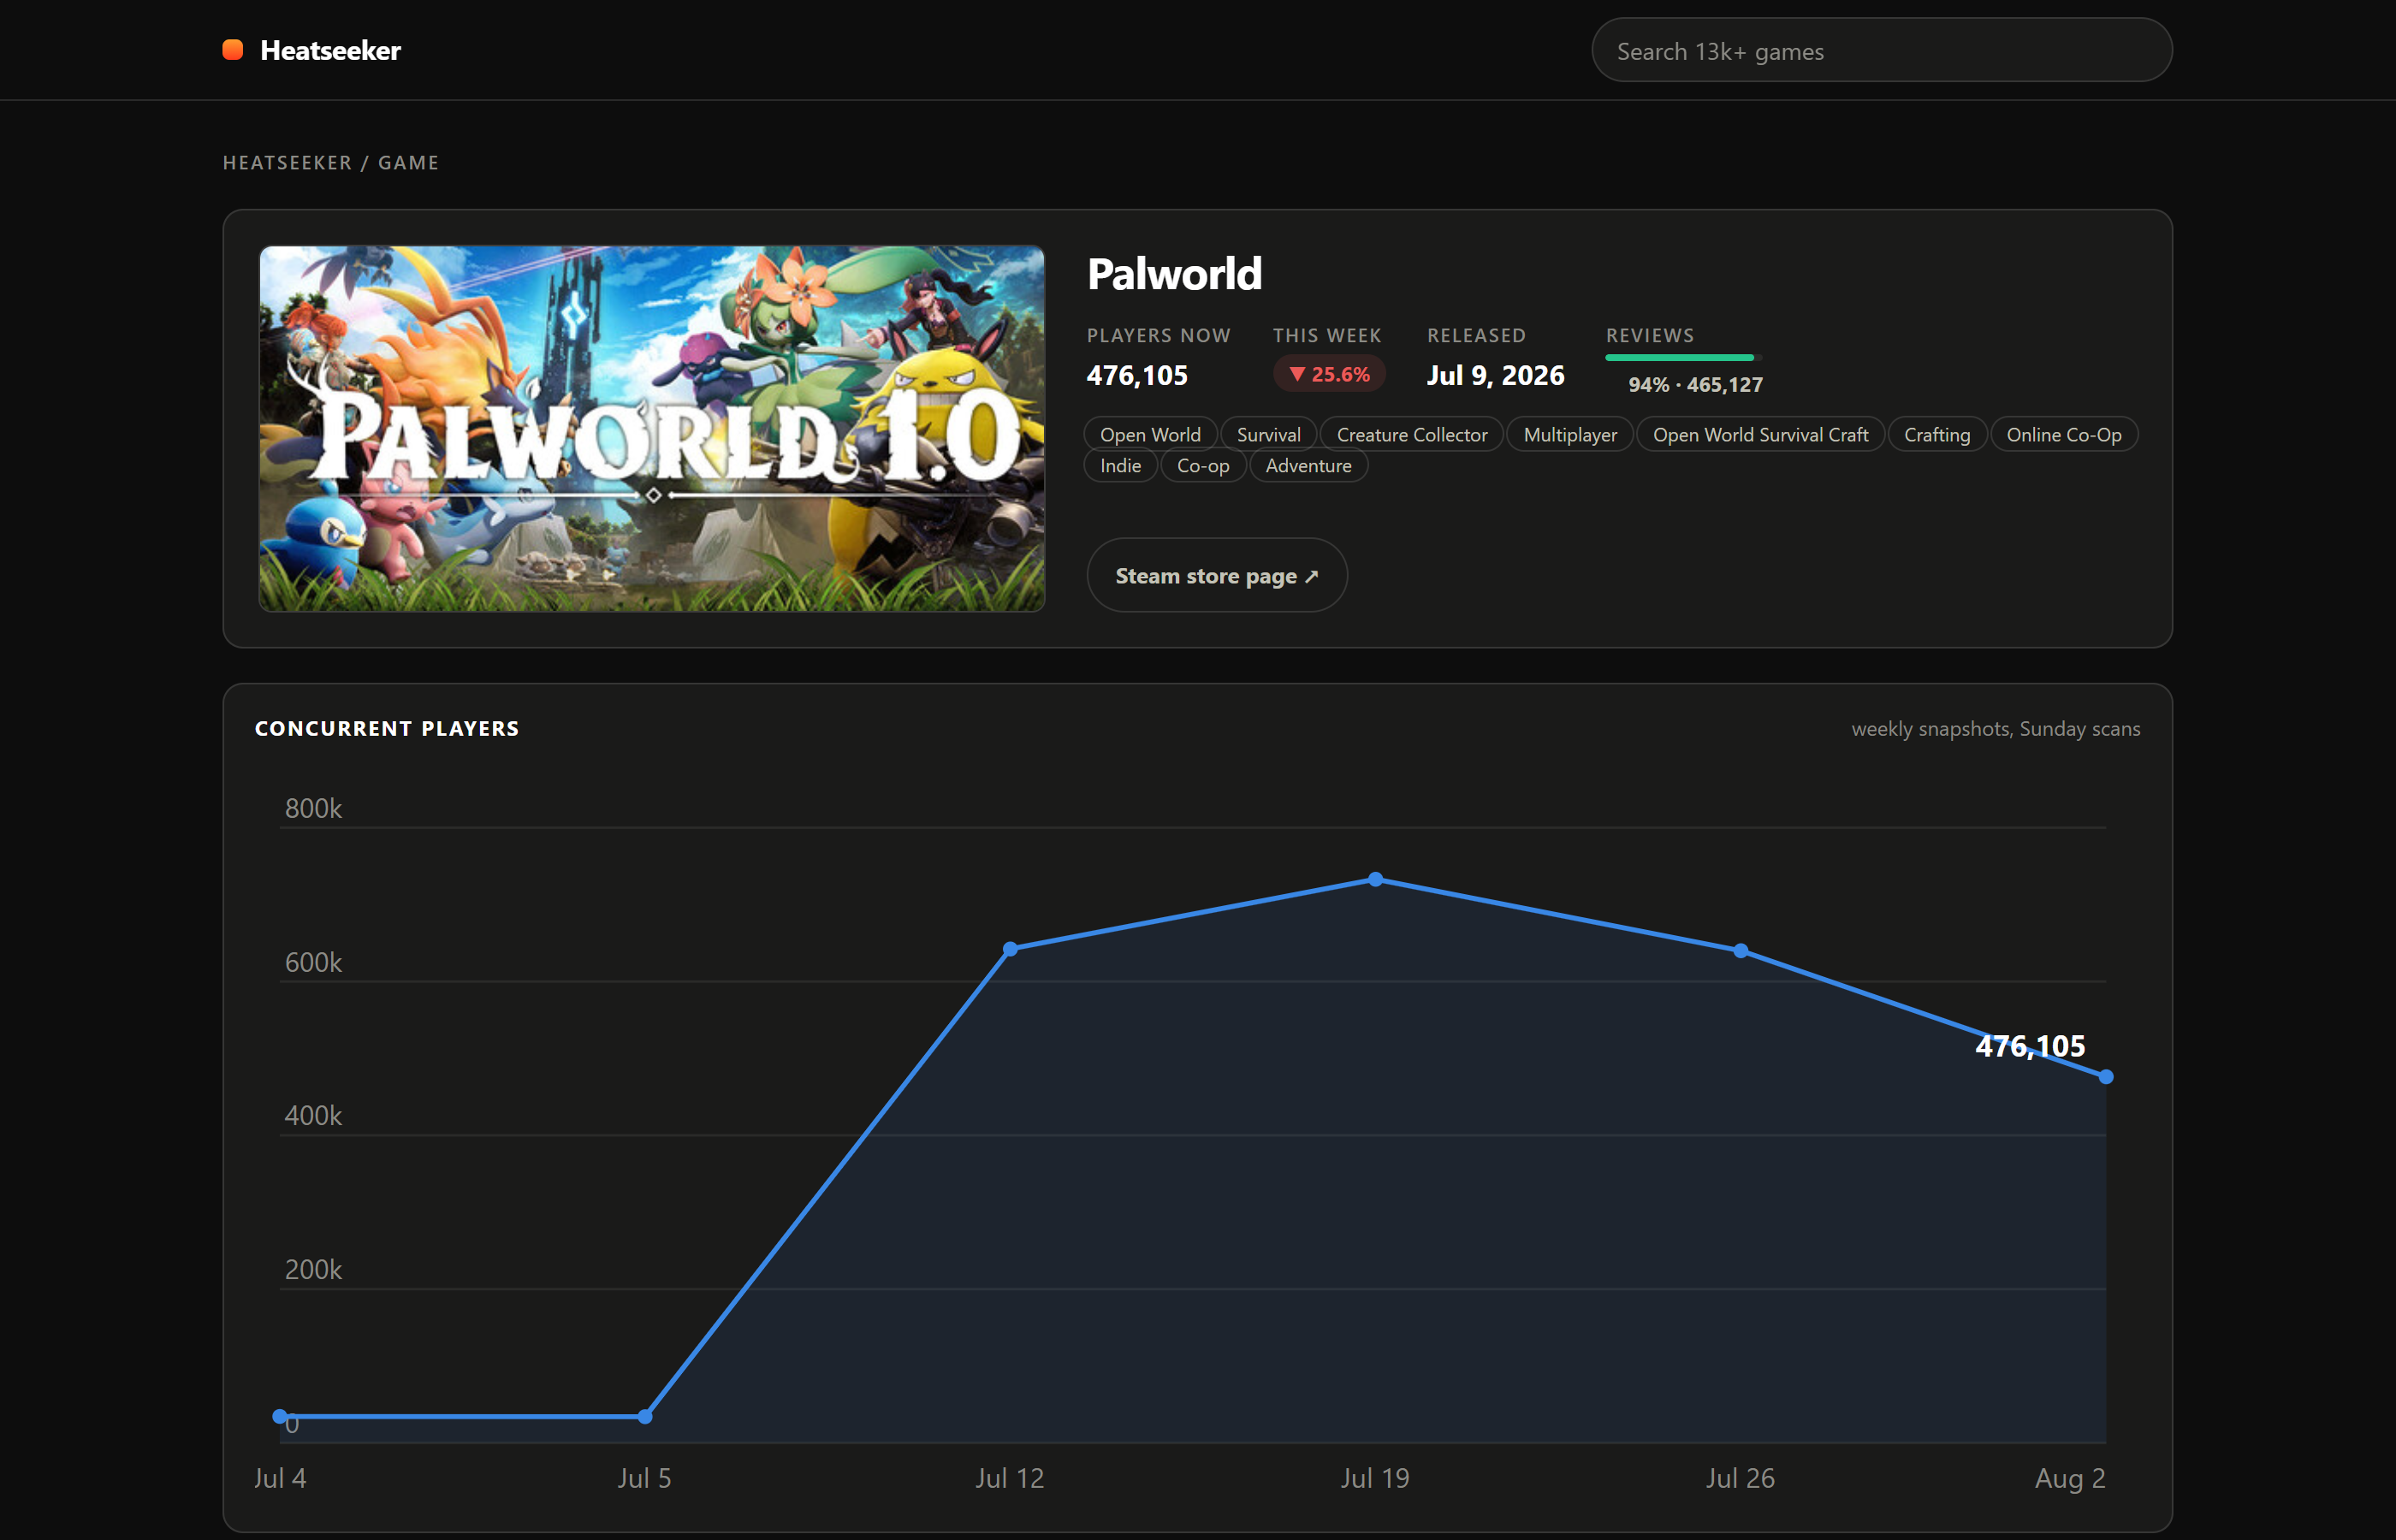Click the 600k axis label

pos(313,962)
